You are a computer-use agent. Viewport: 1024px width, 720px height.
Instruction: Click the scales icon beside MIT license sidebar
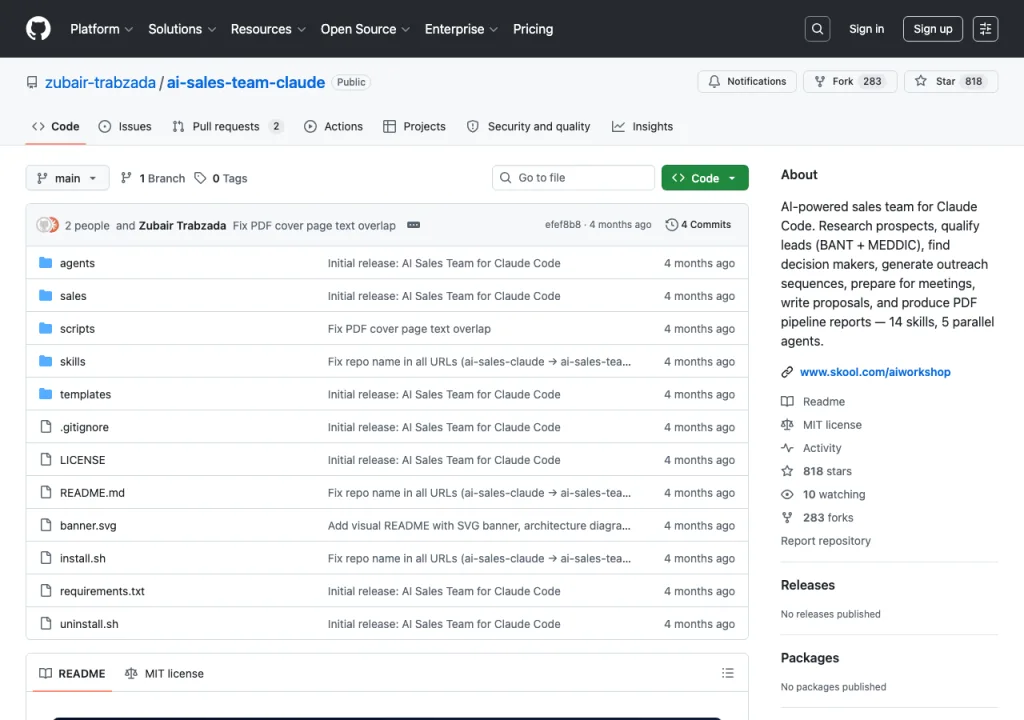(x=787, y=425)
